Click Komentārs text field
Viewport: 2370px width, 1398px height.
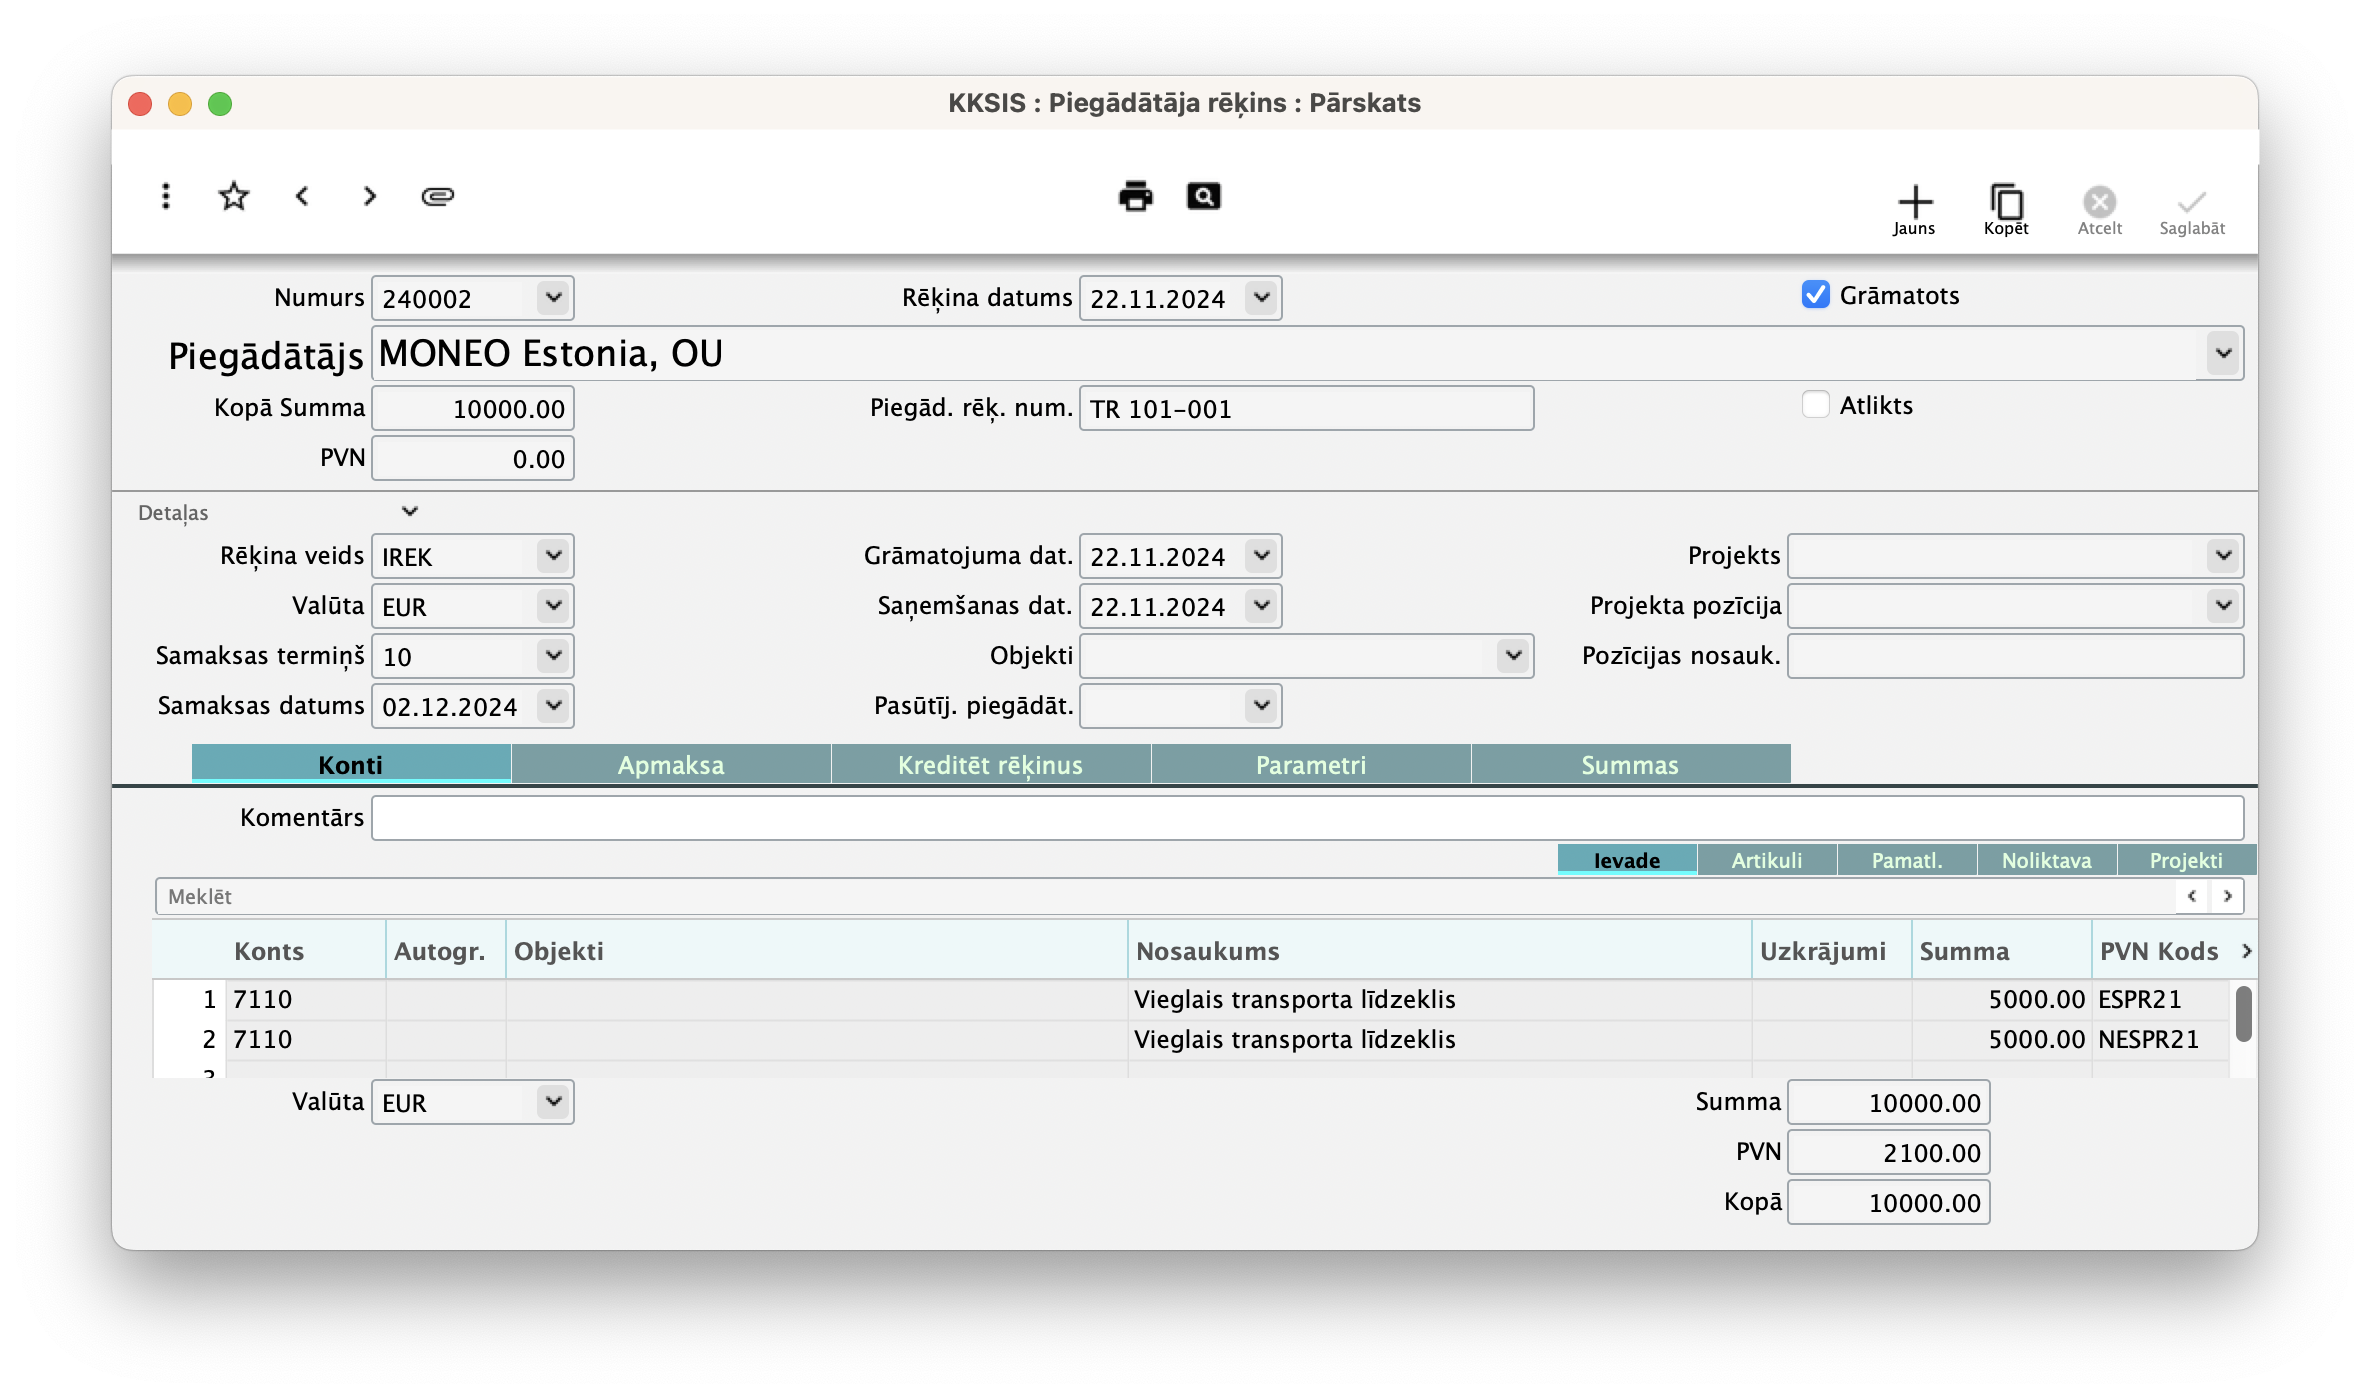tap(1308, 818)
